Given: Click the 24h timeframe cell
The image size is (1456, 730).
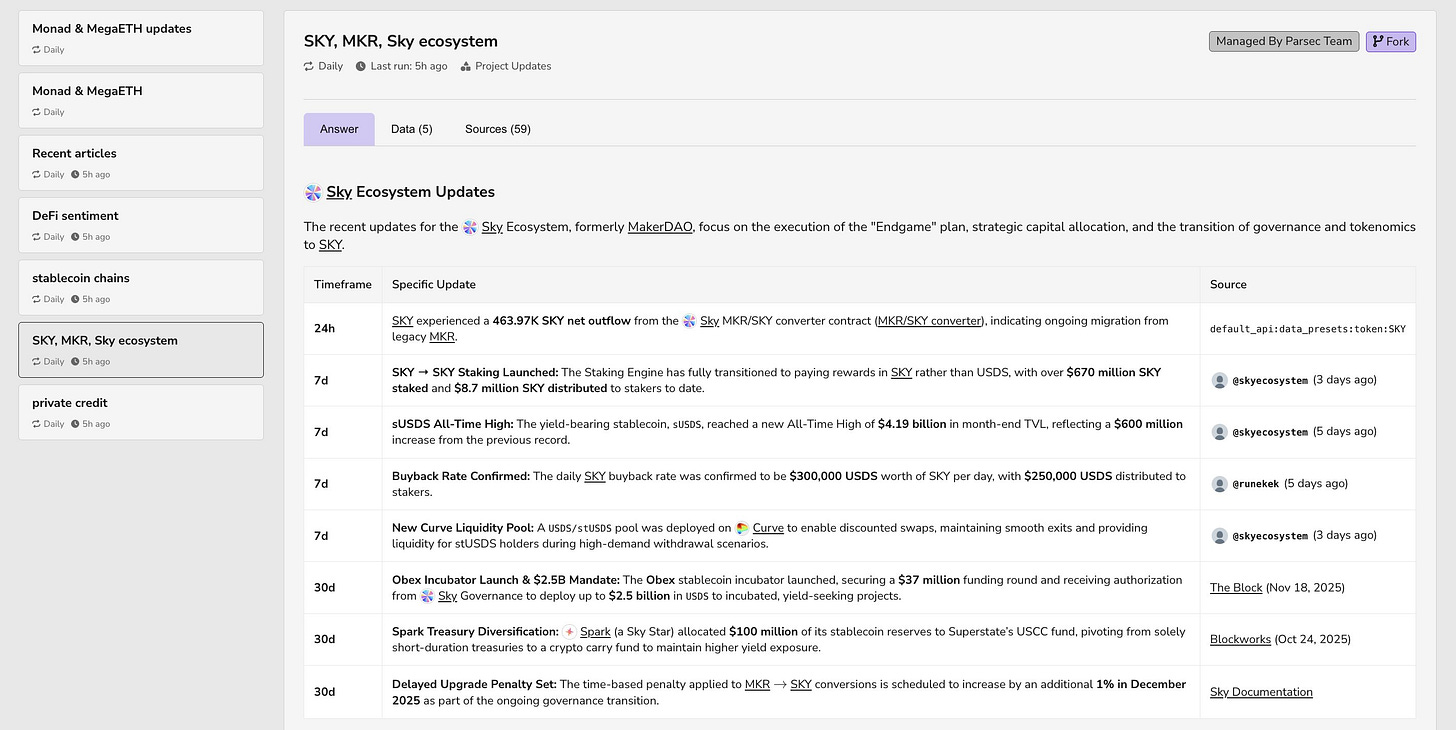Looking at the screenshot, I should pyautogui.click(x=343, y=329).
